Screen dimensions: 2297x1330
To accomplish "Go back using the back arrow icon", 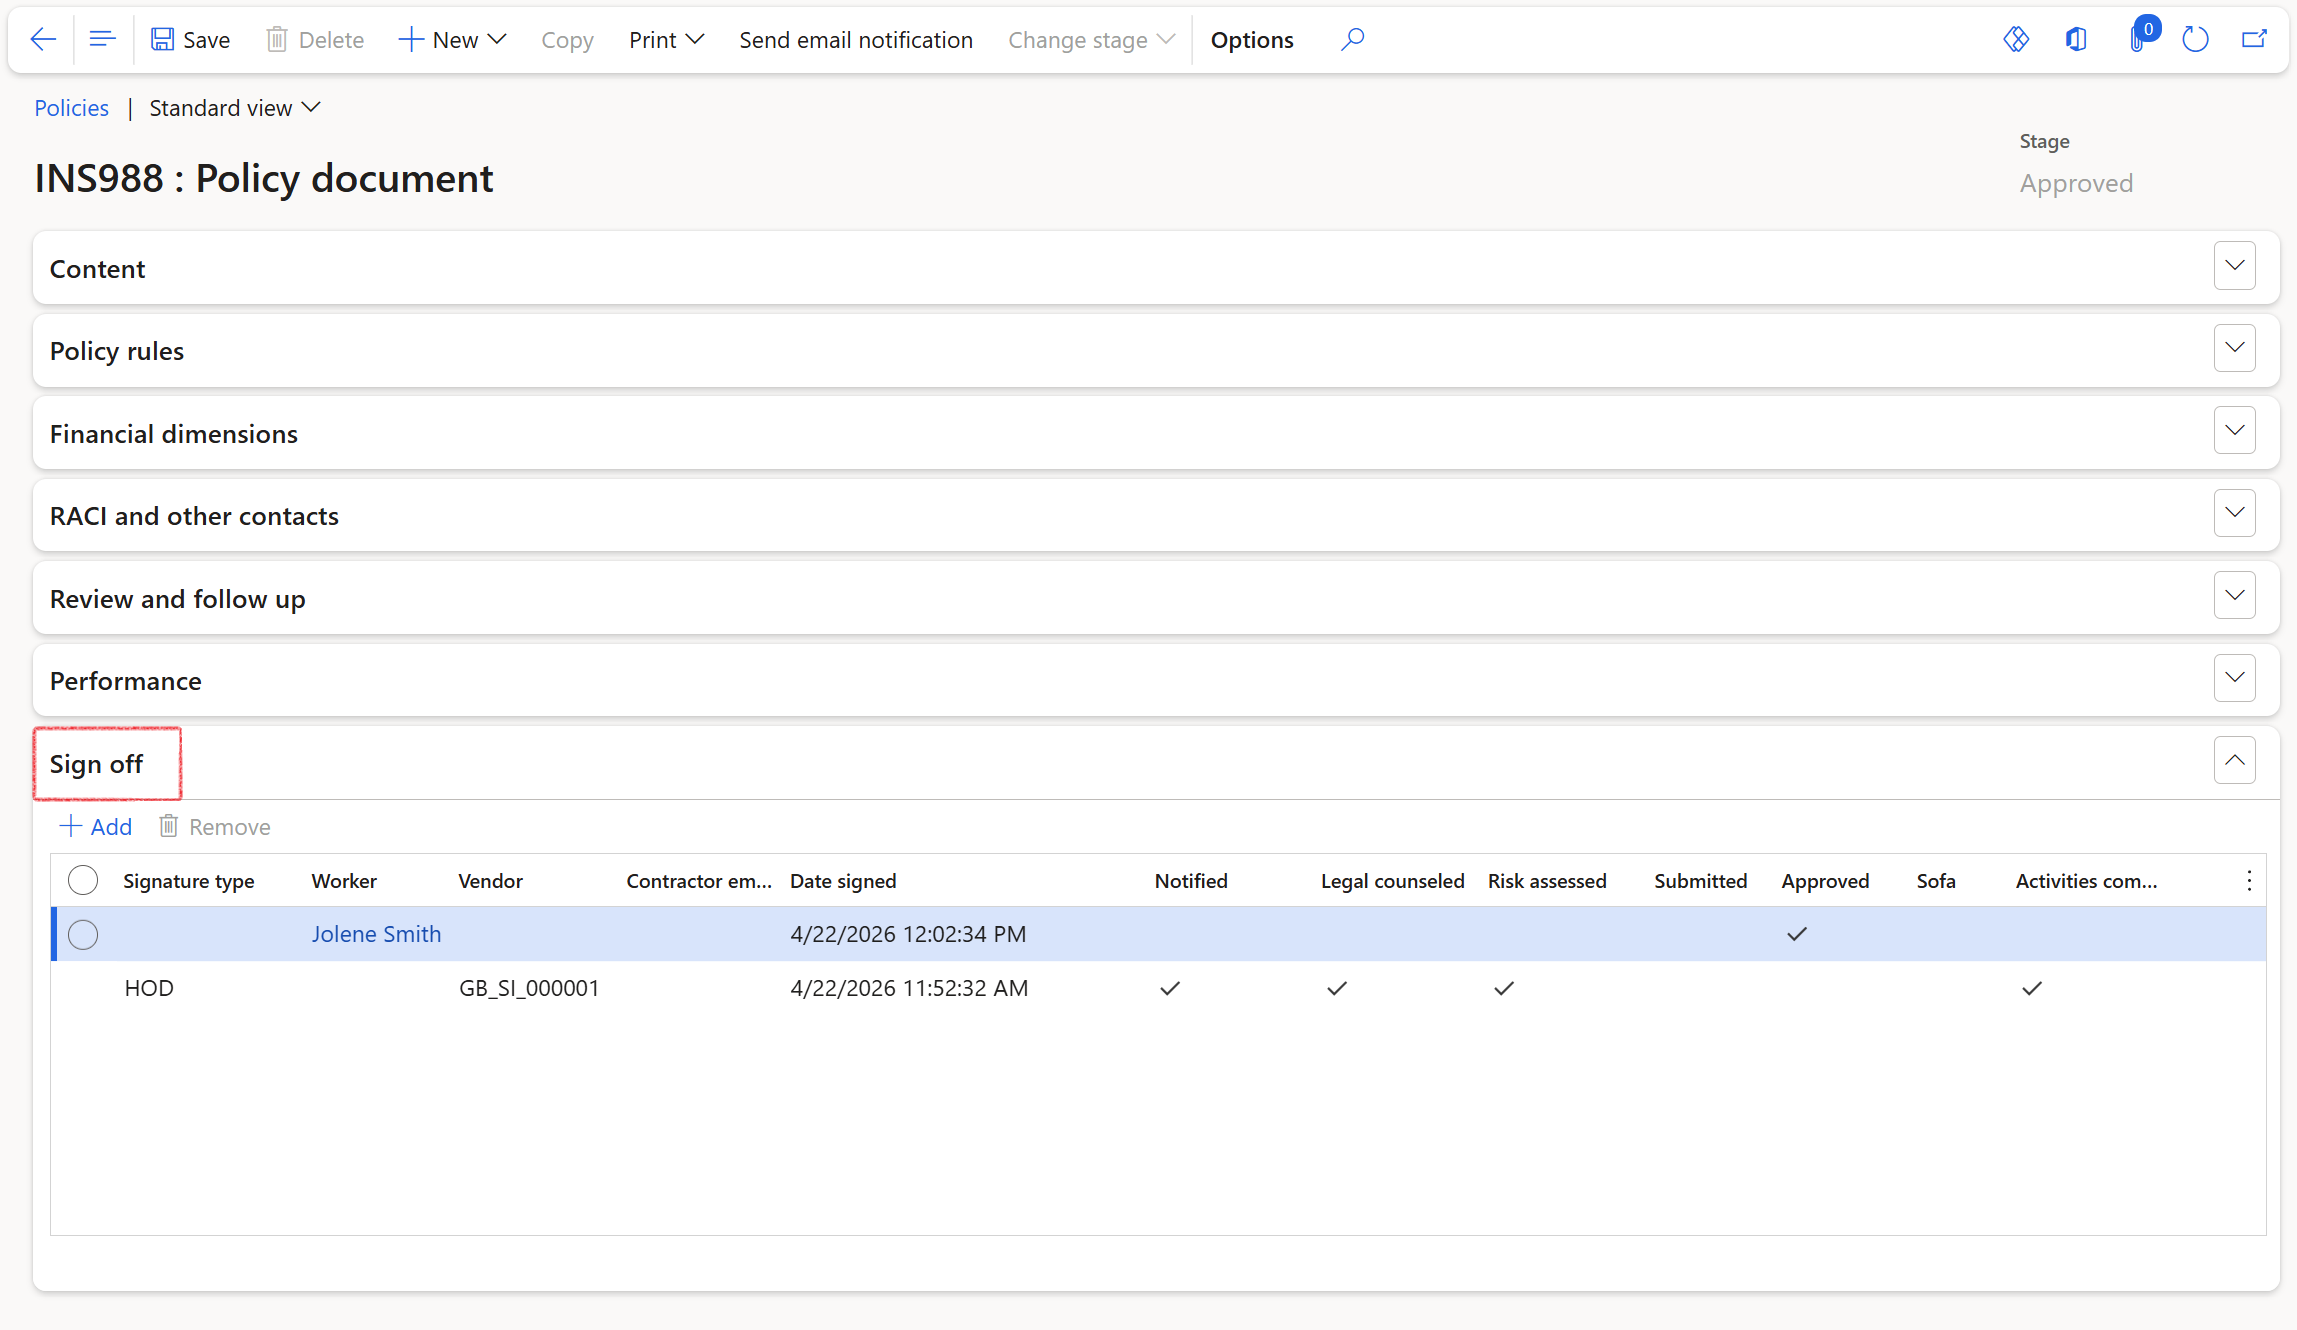I will tap(43, 40).
